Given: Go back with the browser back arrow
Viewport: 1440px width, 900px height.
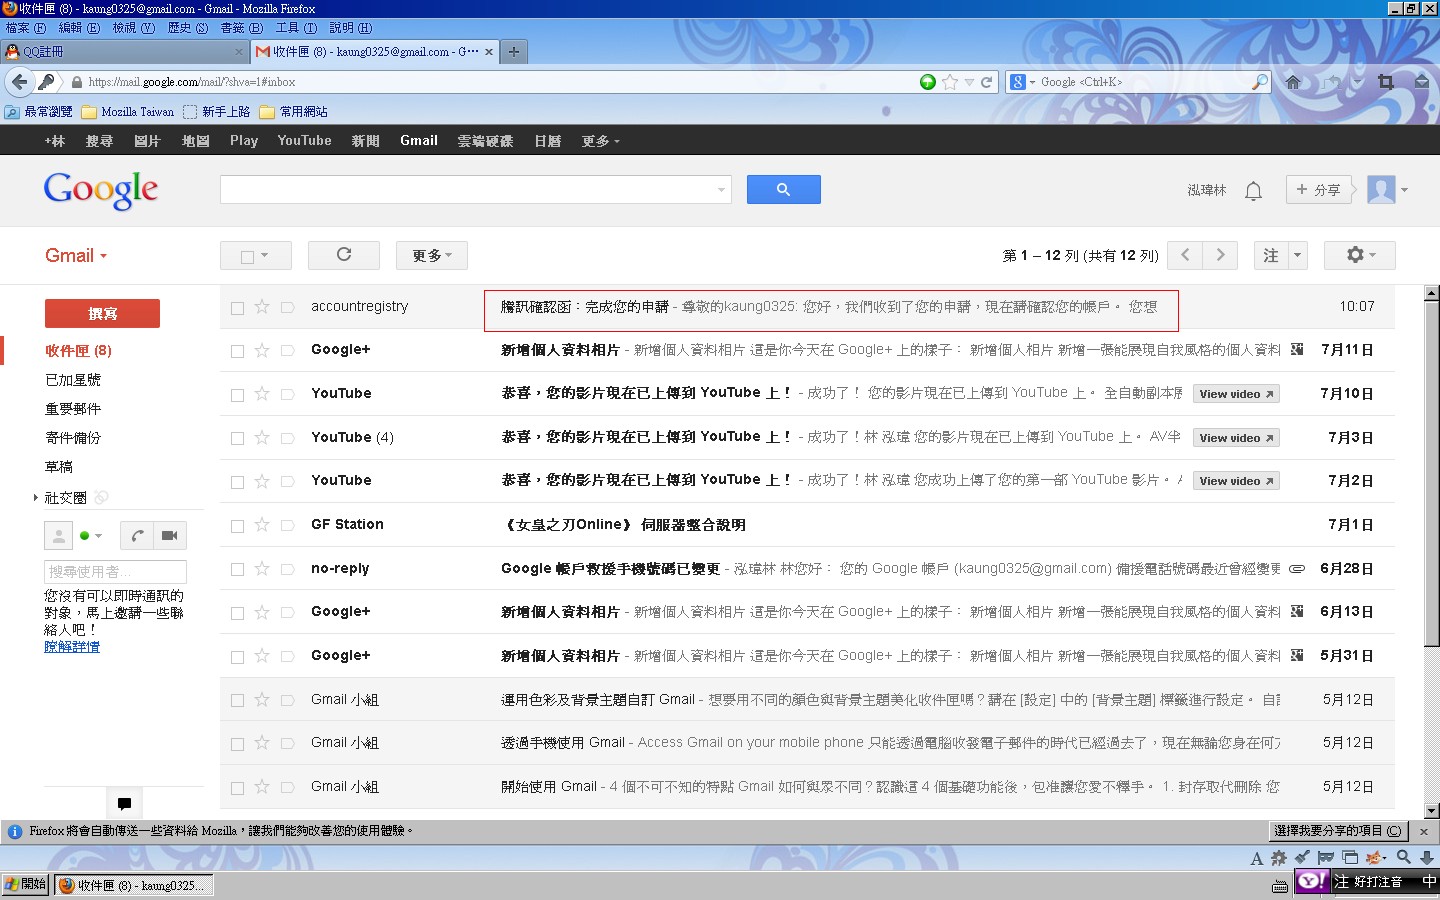Looking at the screenshot, I should click(19, 82).
